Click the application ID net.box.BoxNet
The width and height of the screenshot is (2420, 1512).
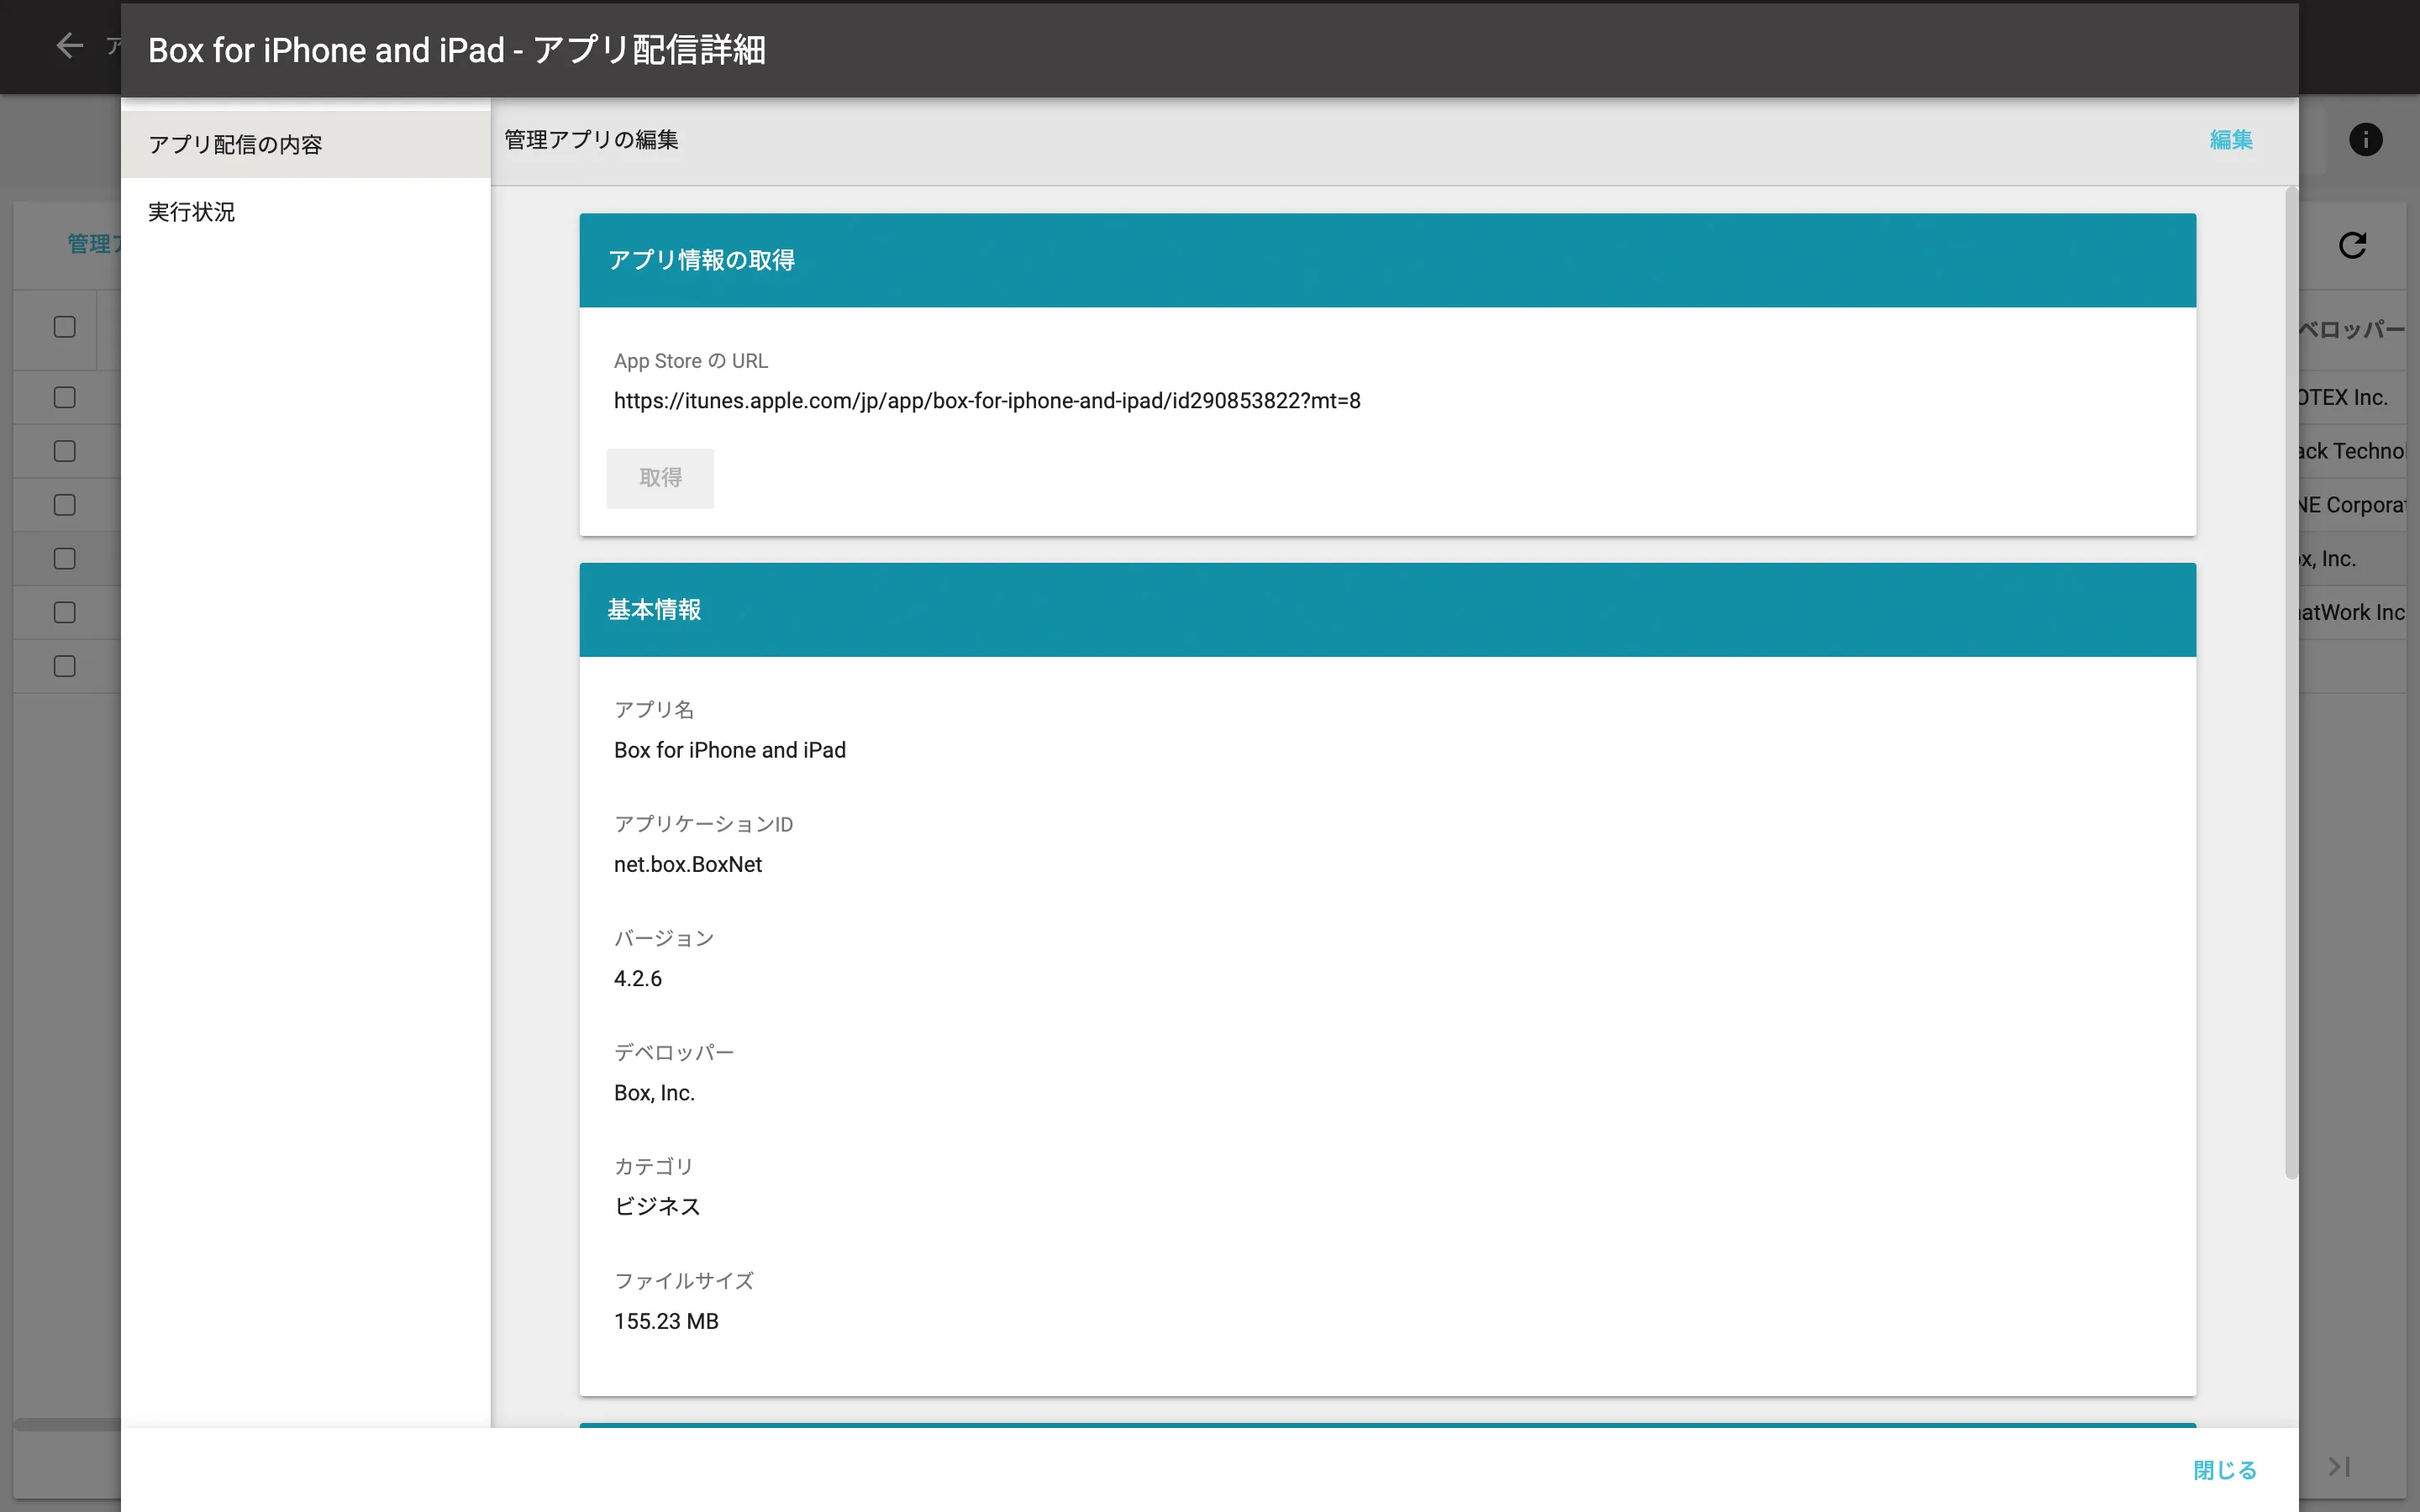coord(687,865)
